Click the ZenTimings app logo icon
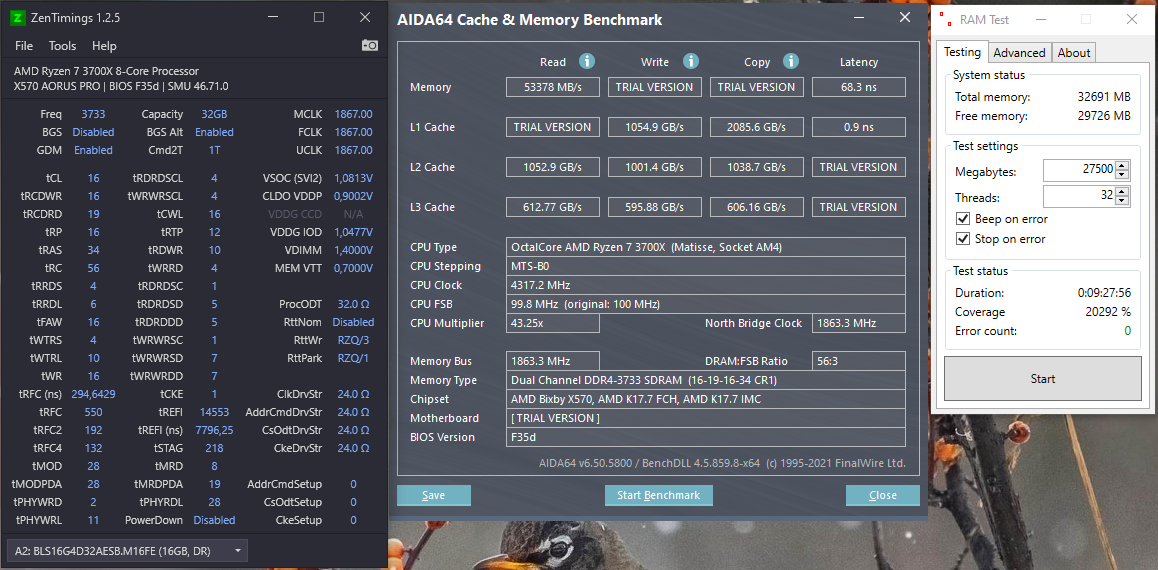 coord(17,18)
